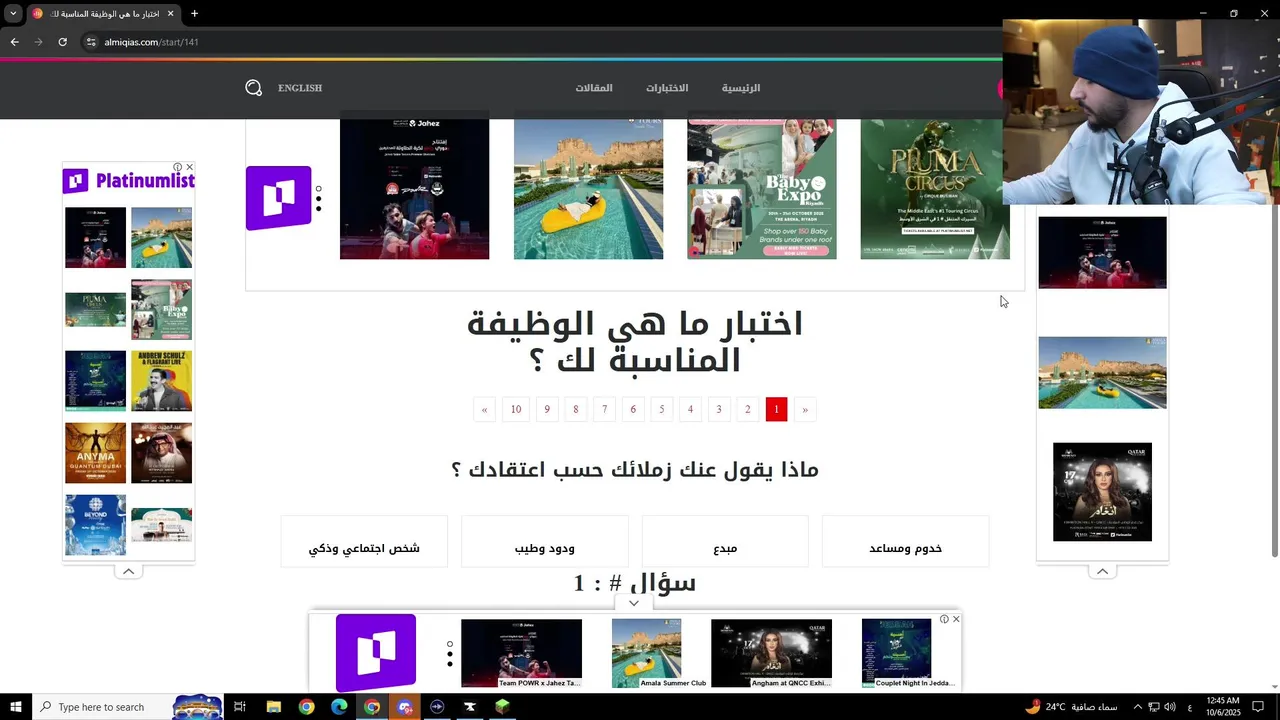Close the left Platinumlist ad with X
This screenshot has height=720, width=1280.
(189, 167)
